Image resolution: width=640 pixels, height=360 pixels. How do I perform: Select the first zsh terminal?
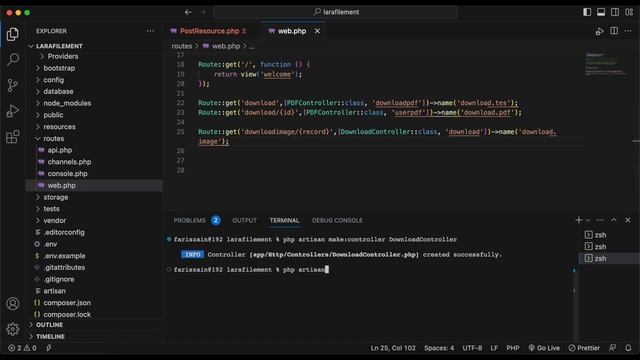coord(609,235)
